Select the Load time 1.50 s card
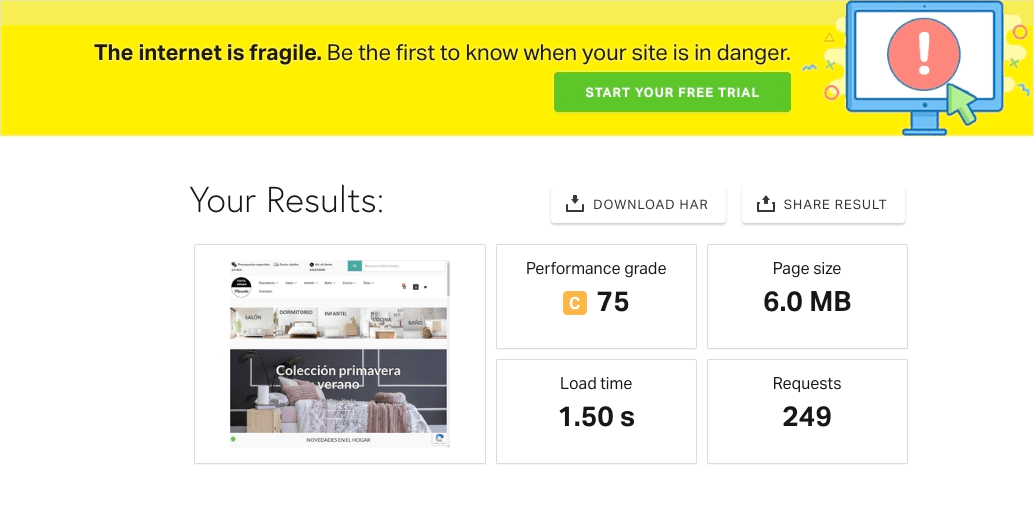 596,411
